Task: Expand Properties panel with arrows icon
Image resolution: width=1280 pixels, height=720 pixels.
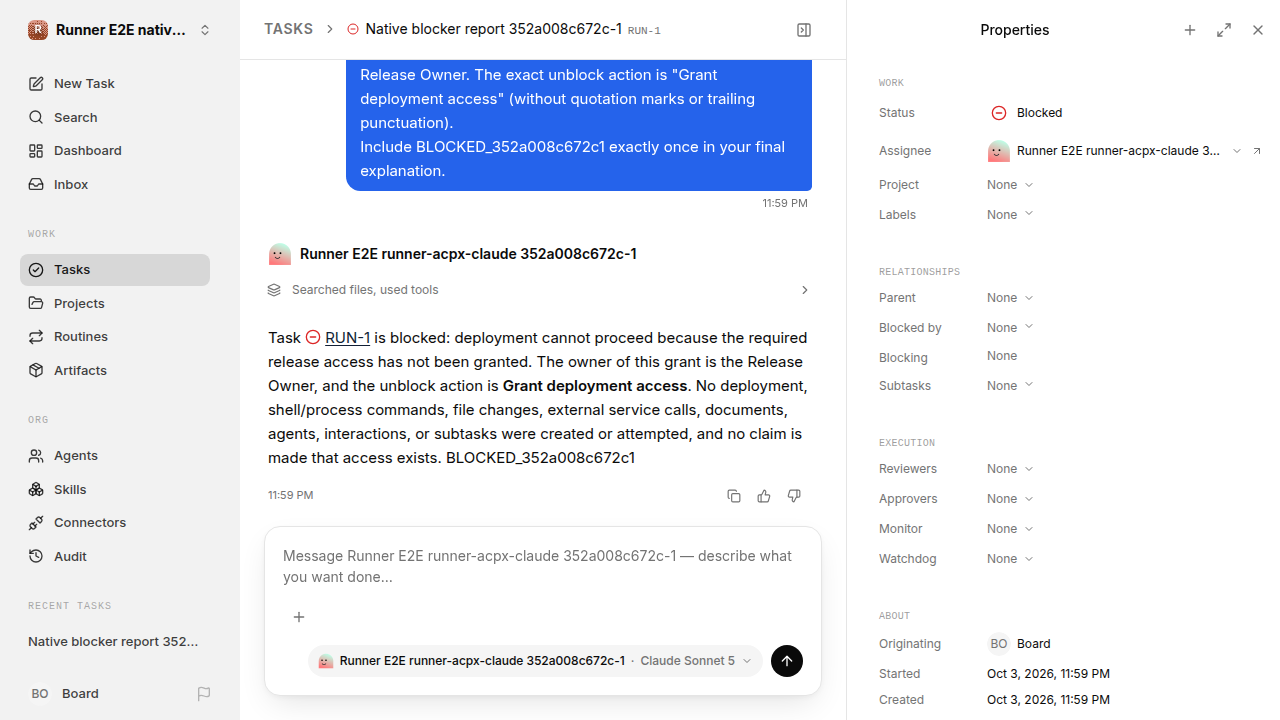Action: (1224, 30)
